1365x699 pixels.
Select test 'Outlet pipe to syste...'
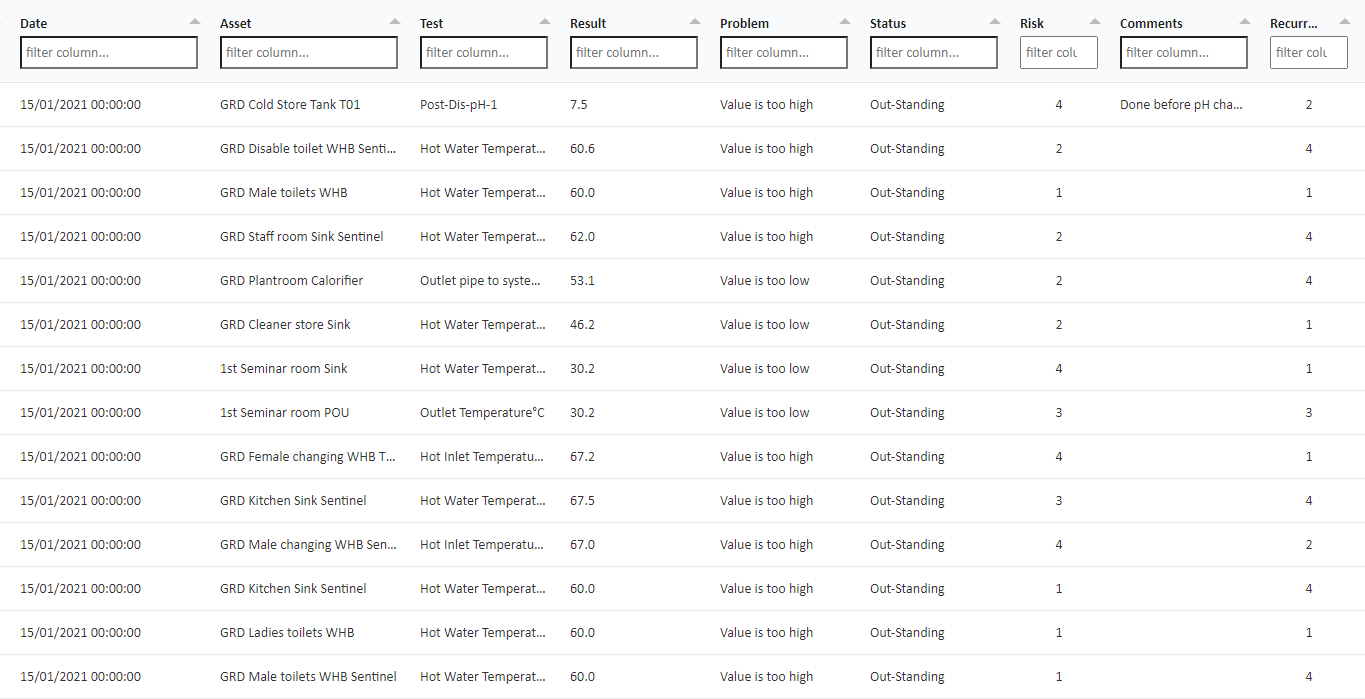[x=481, y=280]
